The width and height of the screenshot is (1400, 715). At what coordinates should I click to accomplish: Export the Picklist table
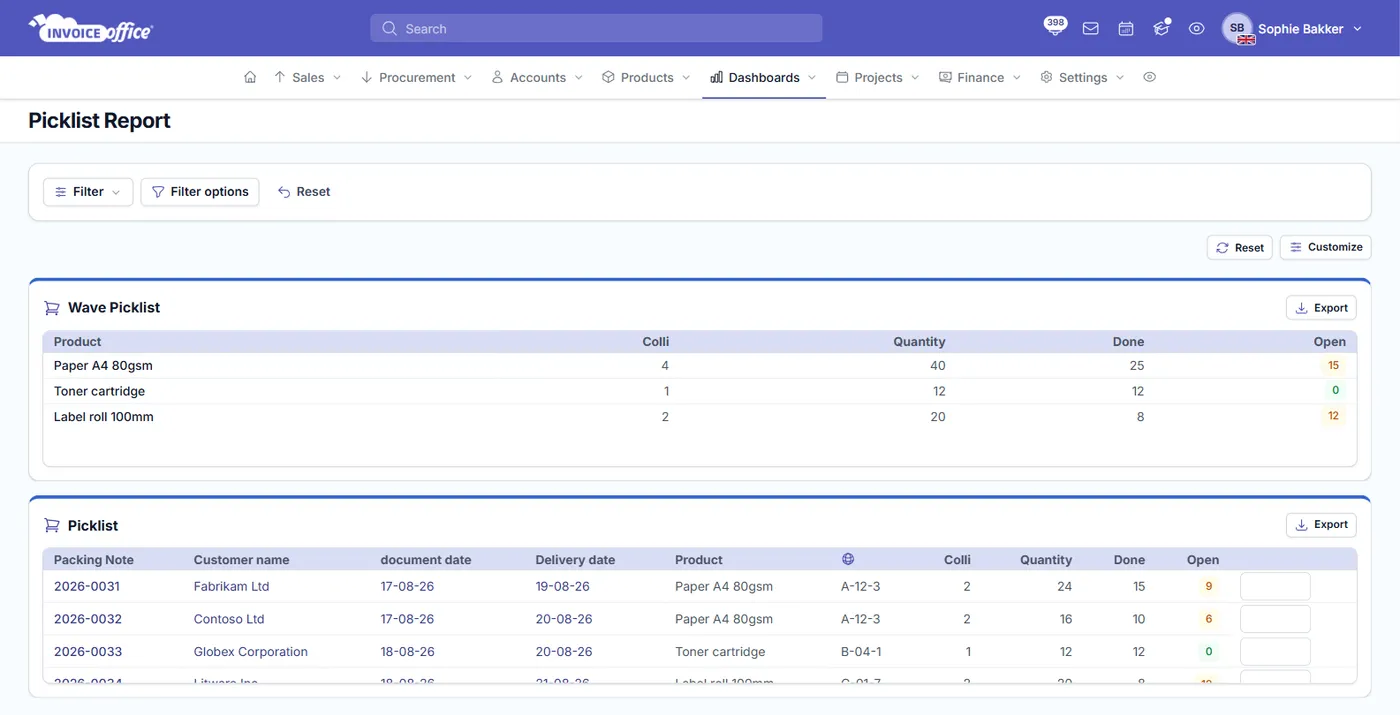1321,525
